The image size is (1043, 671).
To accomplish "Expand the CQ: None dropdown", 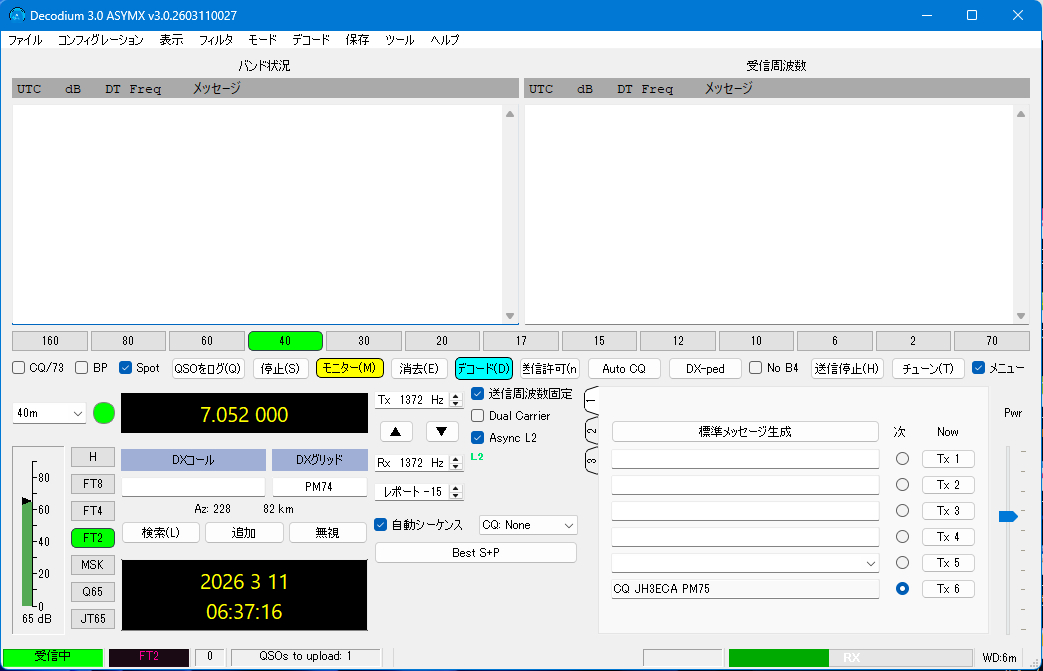I will coord(528,525).
